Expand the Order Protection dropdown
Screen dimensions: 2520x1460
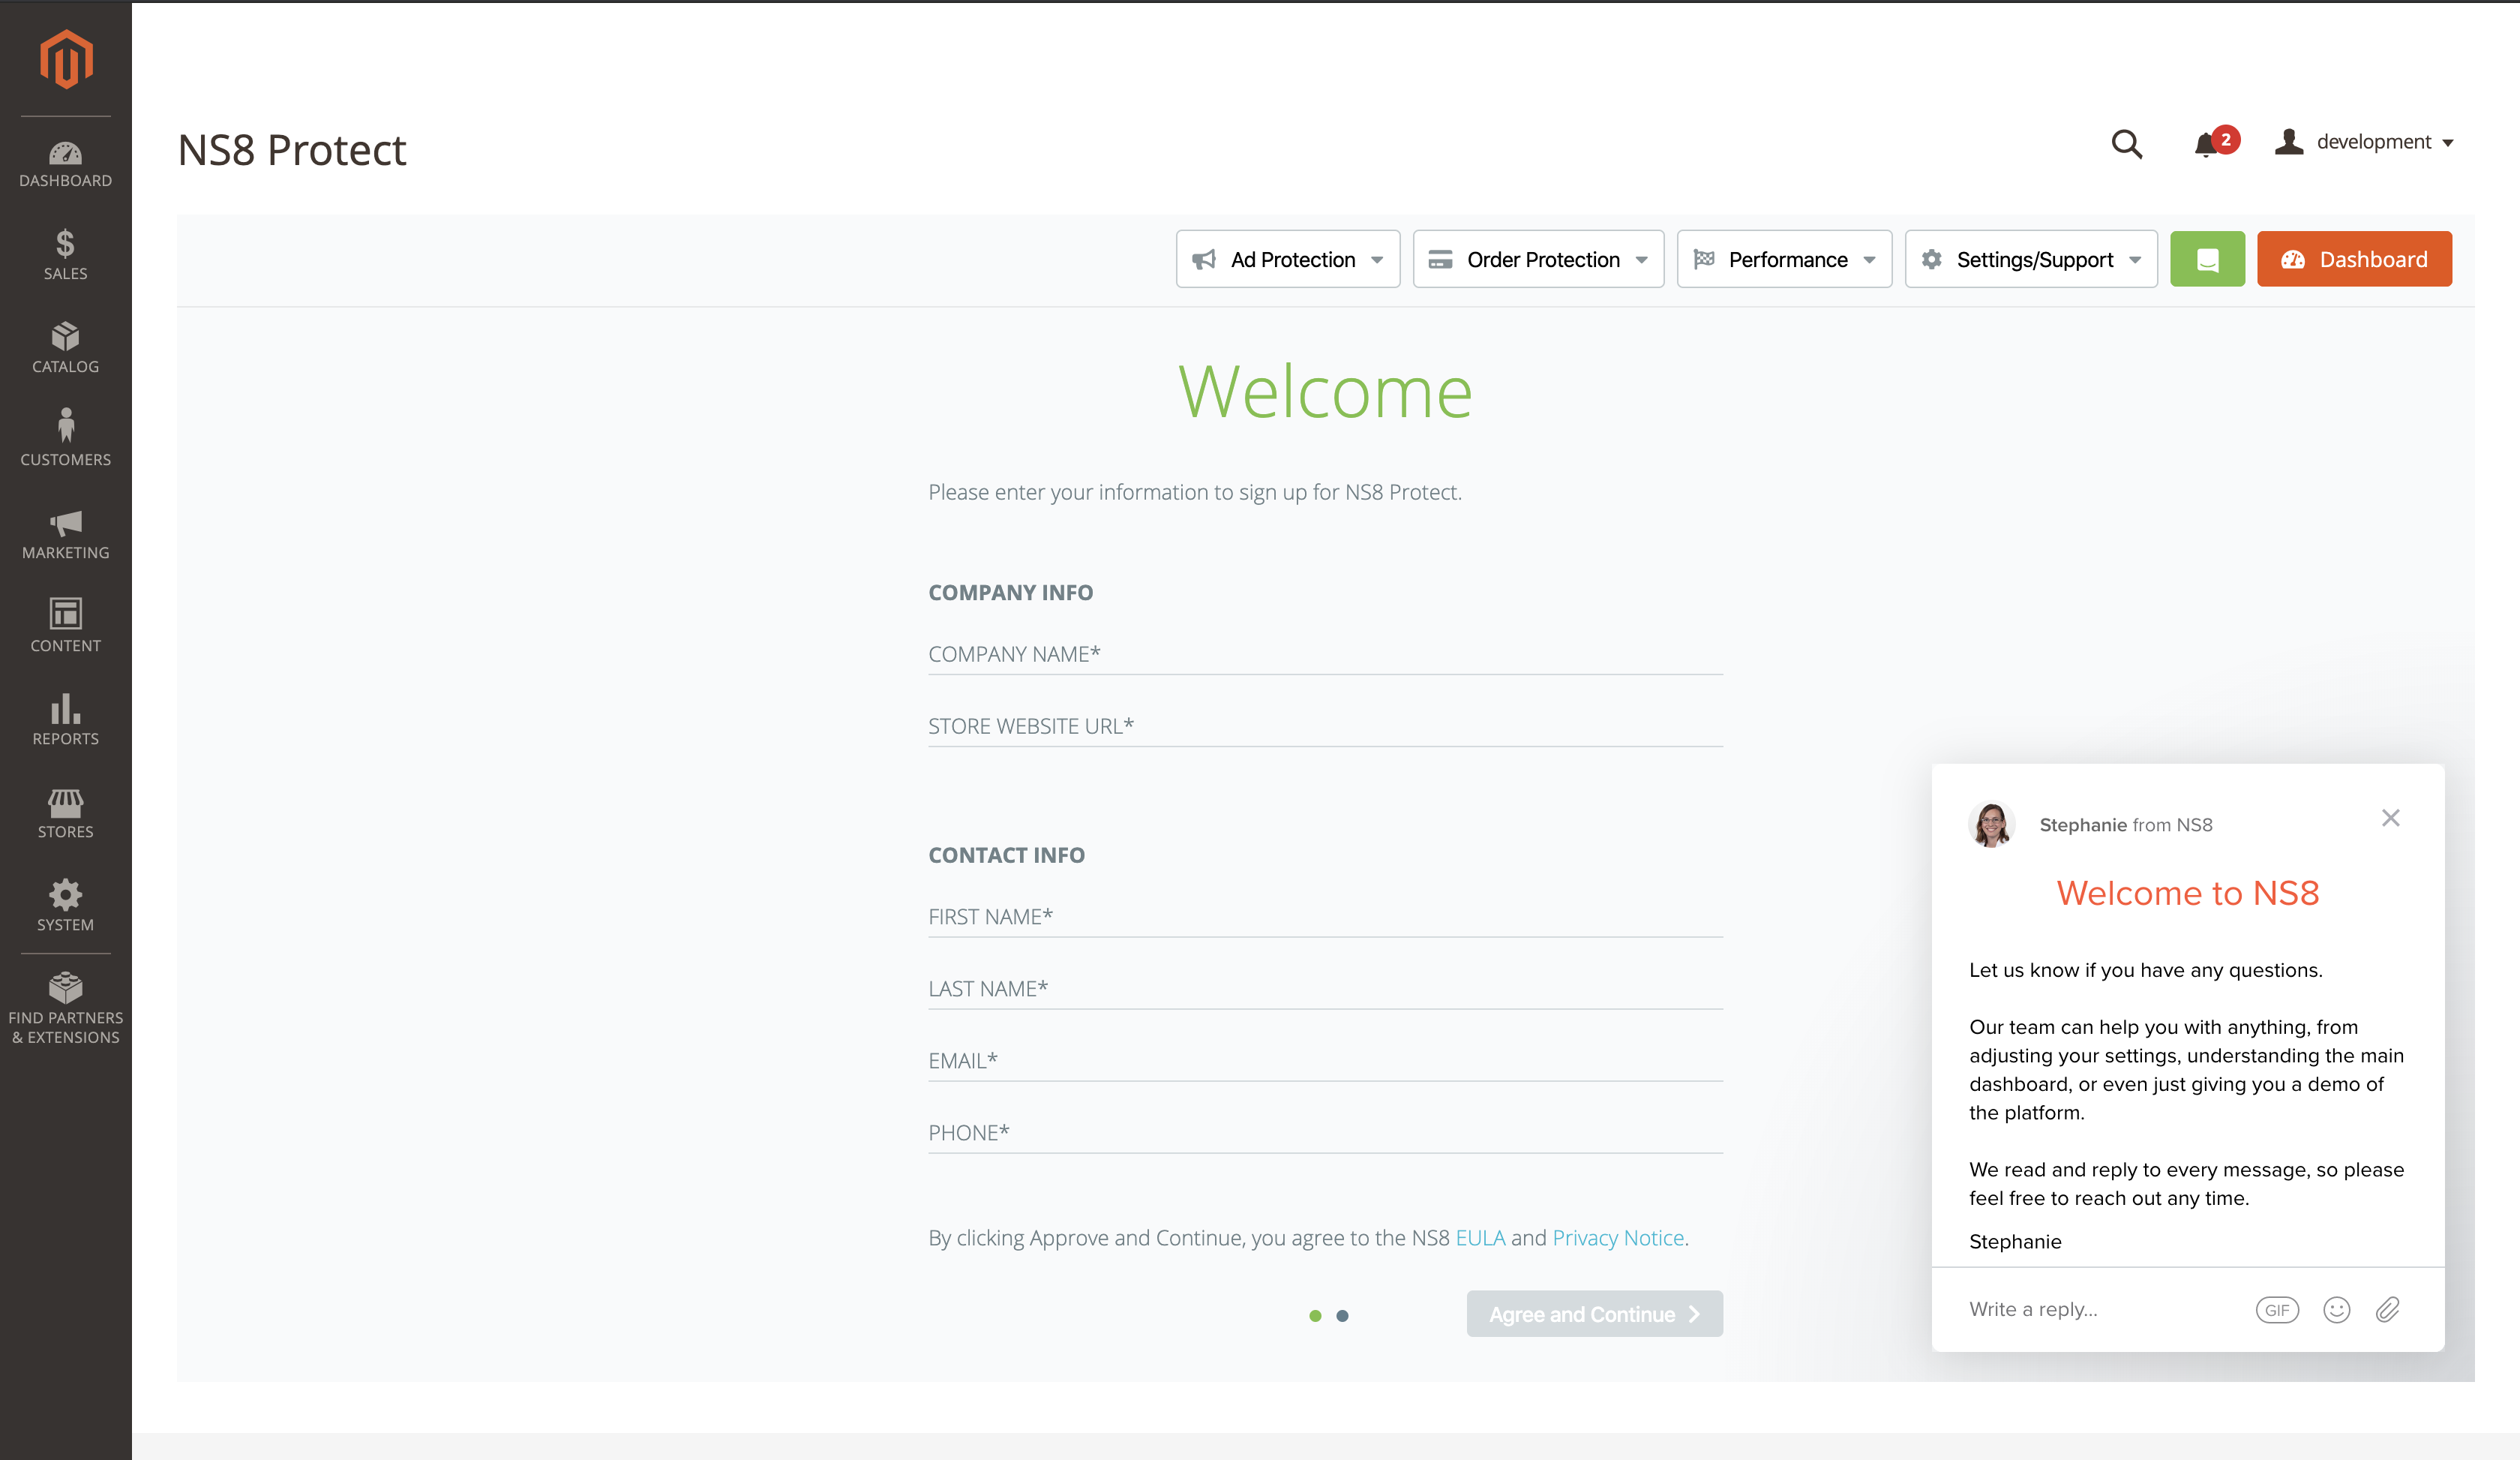[x=1538, y=260]
